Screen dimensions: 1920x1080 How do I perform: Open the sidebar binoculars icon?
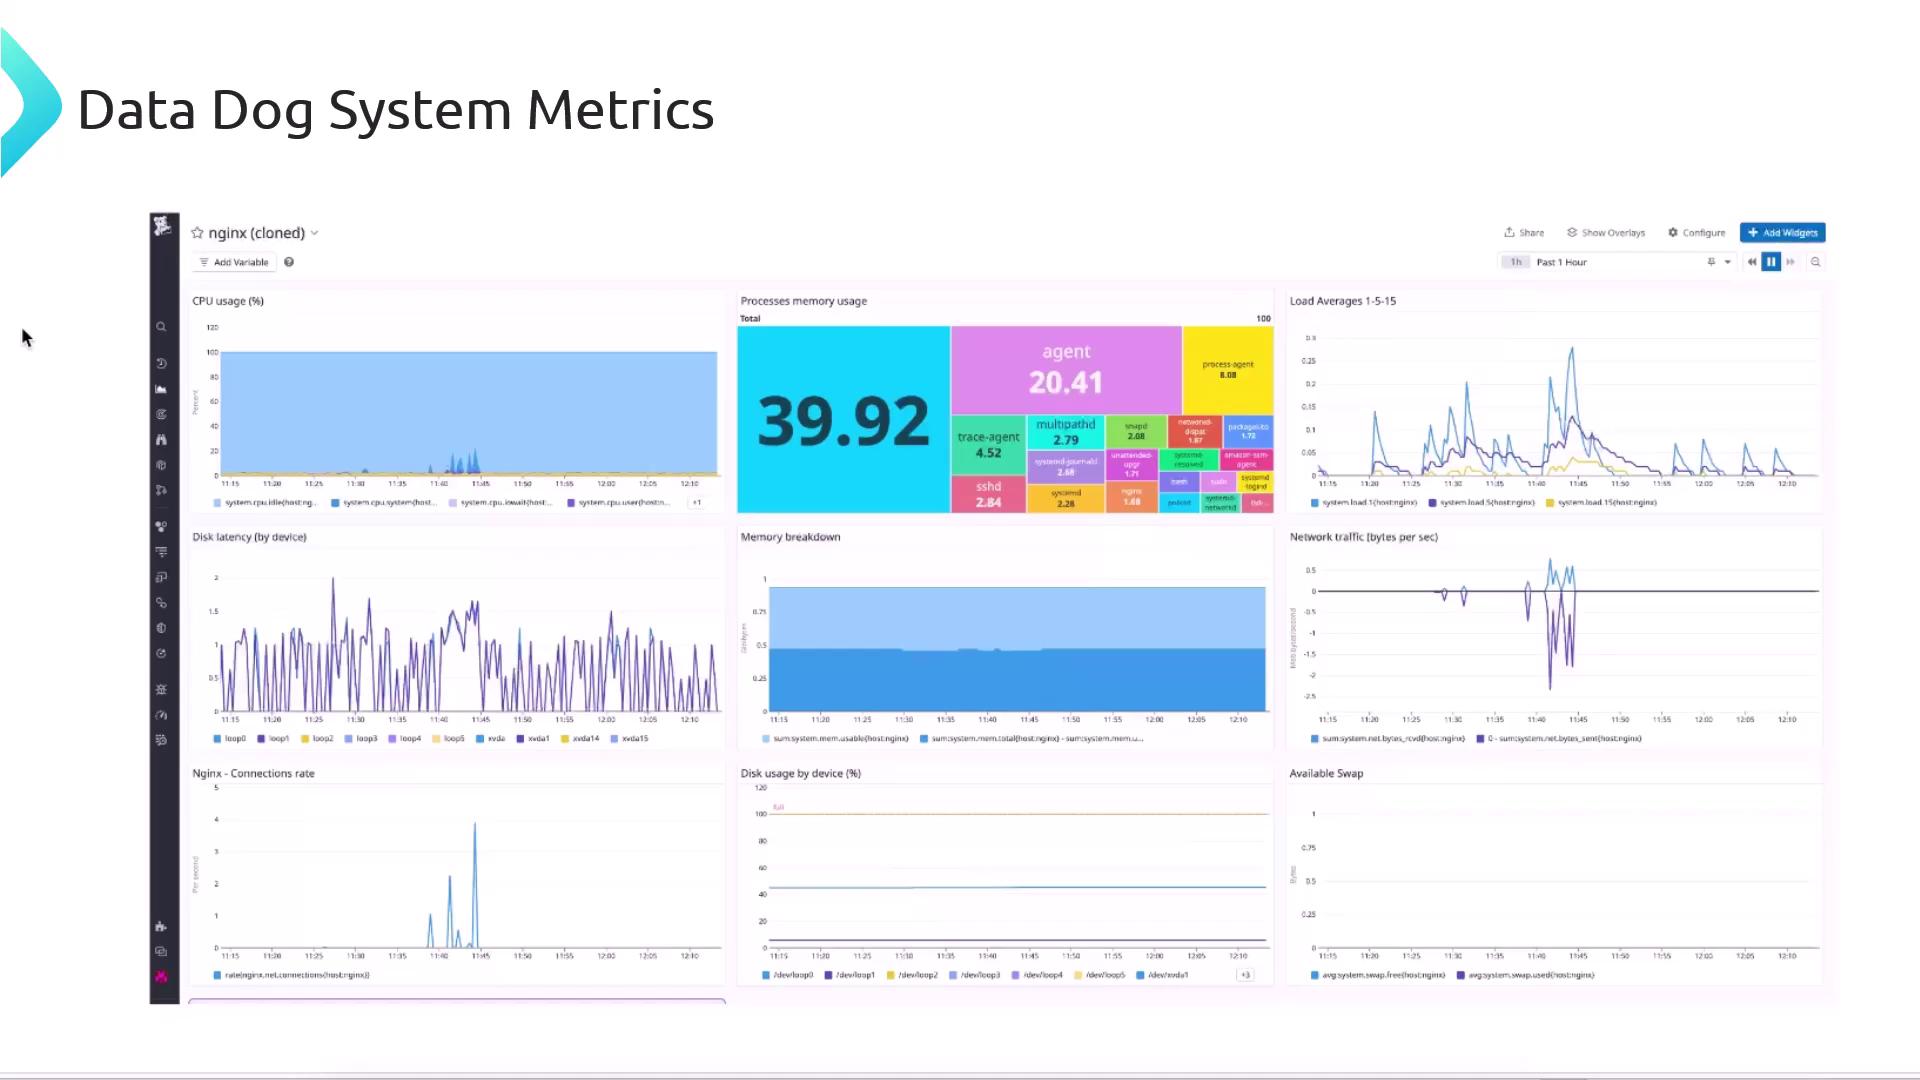[x=161, y=439]
